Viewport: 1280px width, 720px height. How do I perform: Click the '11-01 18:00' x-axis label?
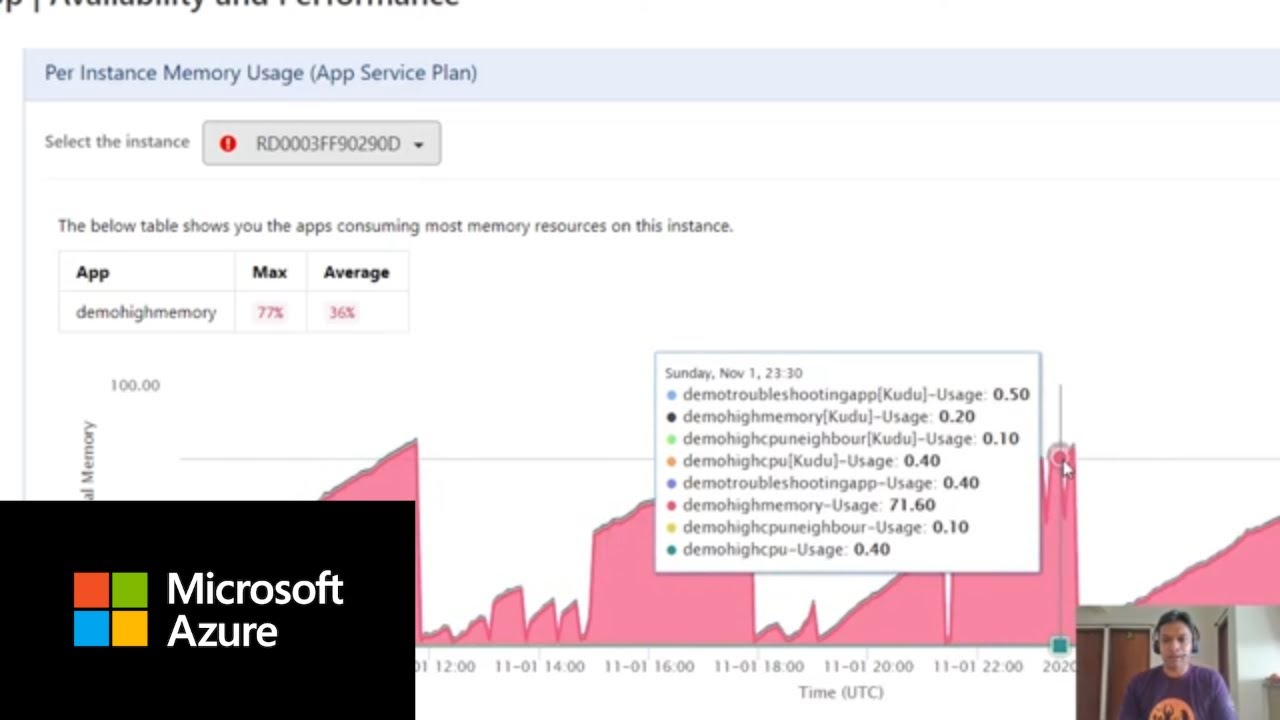(x=761, y=666)
